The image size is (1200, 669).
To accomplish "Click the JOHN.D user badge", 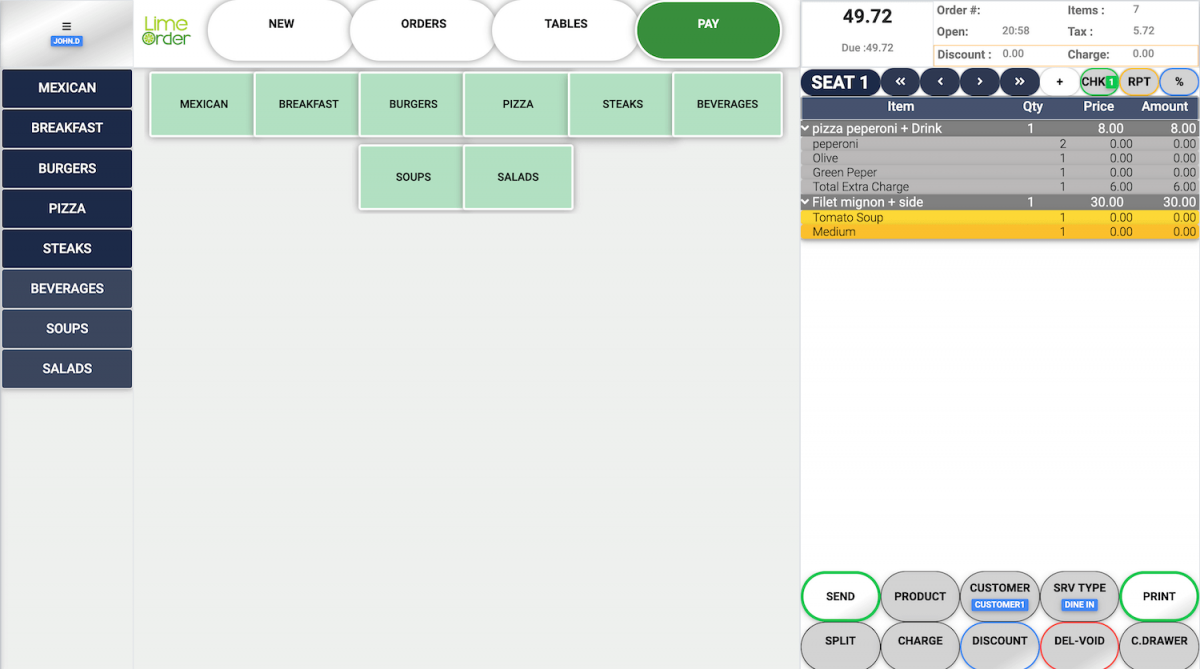I will click(66, 41).
